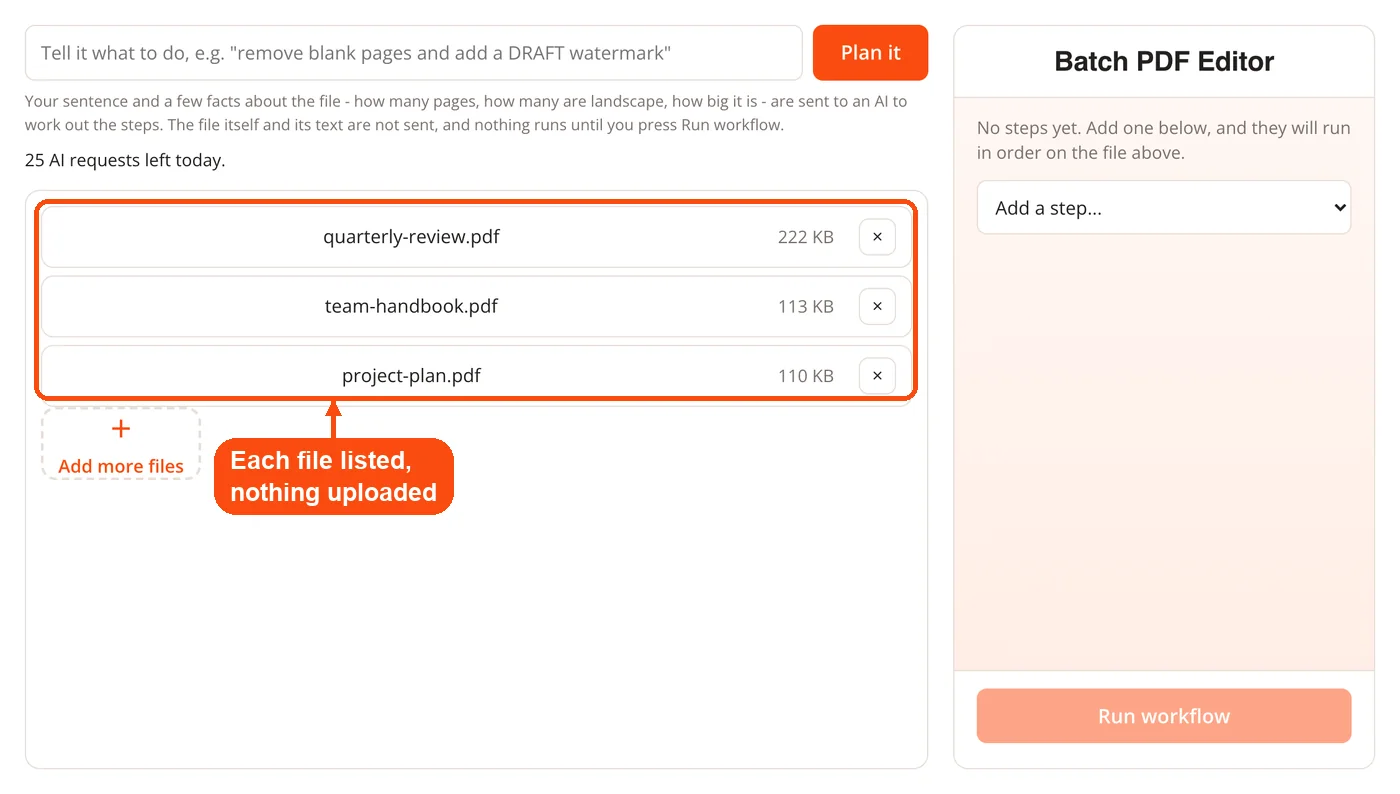Click the '25 AI requests left today.' text
This screenshot has width=1400, height=794.
pos(125,160)
